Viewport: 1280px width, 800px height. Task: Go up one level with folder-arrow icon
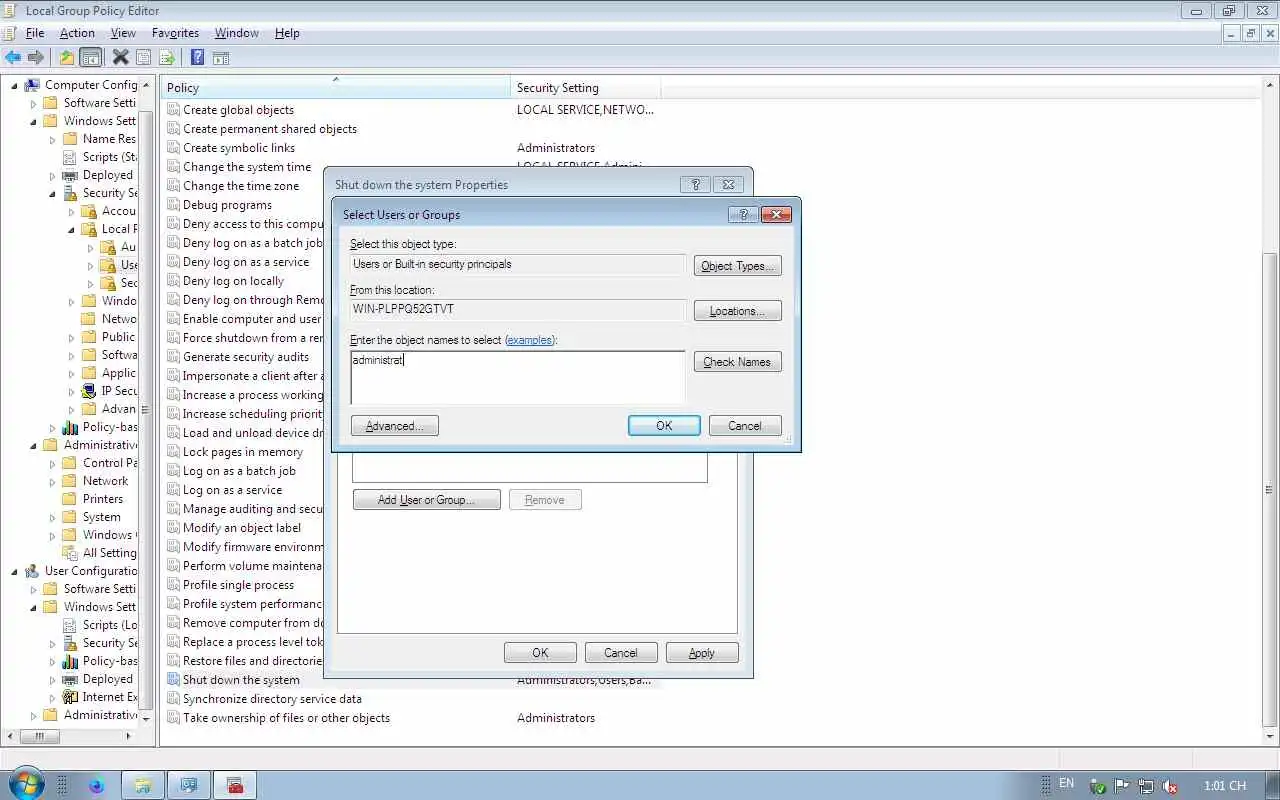[x=67, y=58]
